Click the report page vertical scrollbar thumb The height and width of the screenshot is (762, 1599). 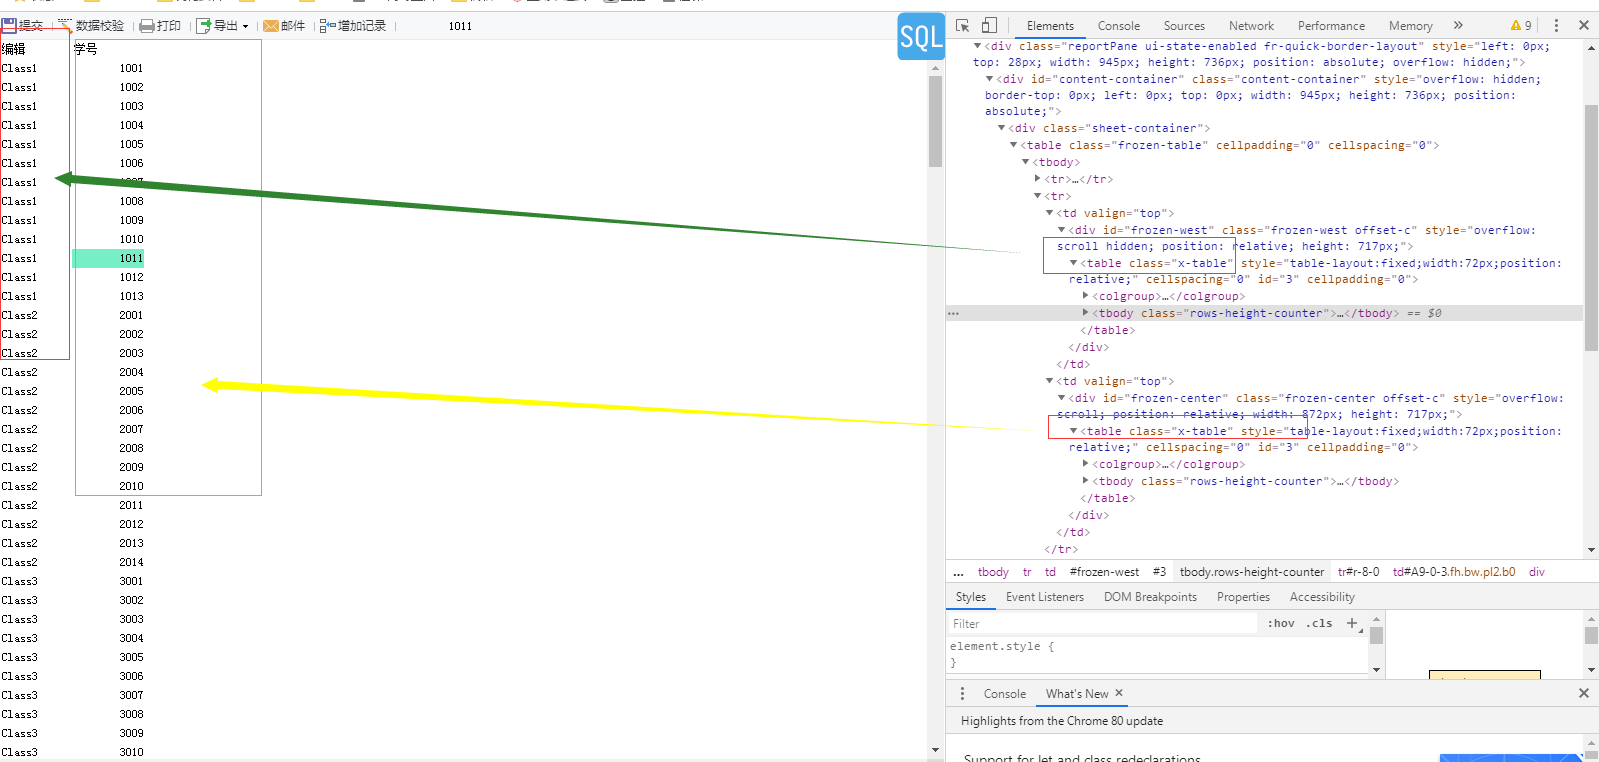(x=935, y=121)
